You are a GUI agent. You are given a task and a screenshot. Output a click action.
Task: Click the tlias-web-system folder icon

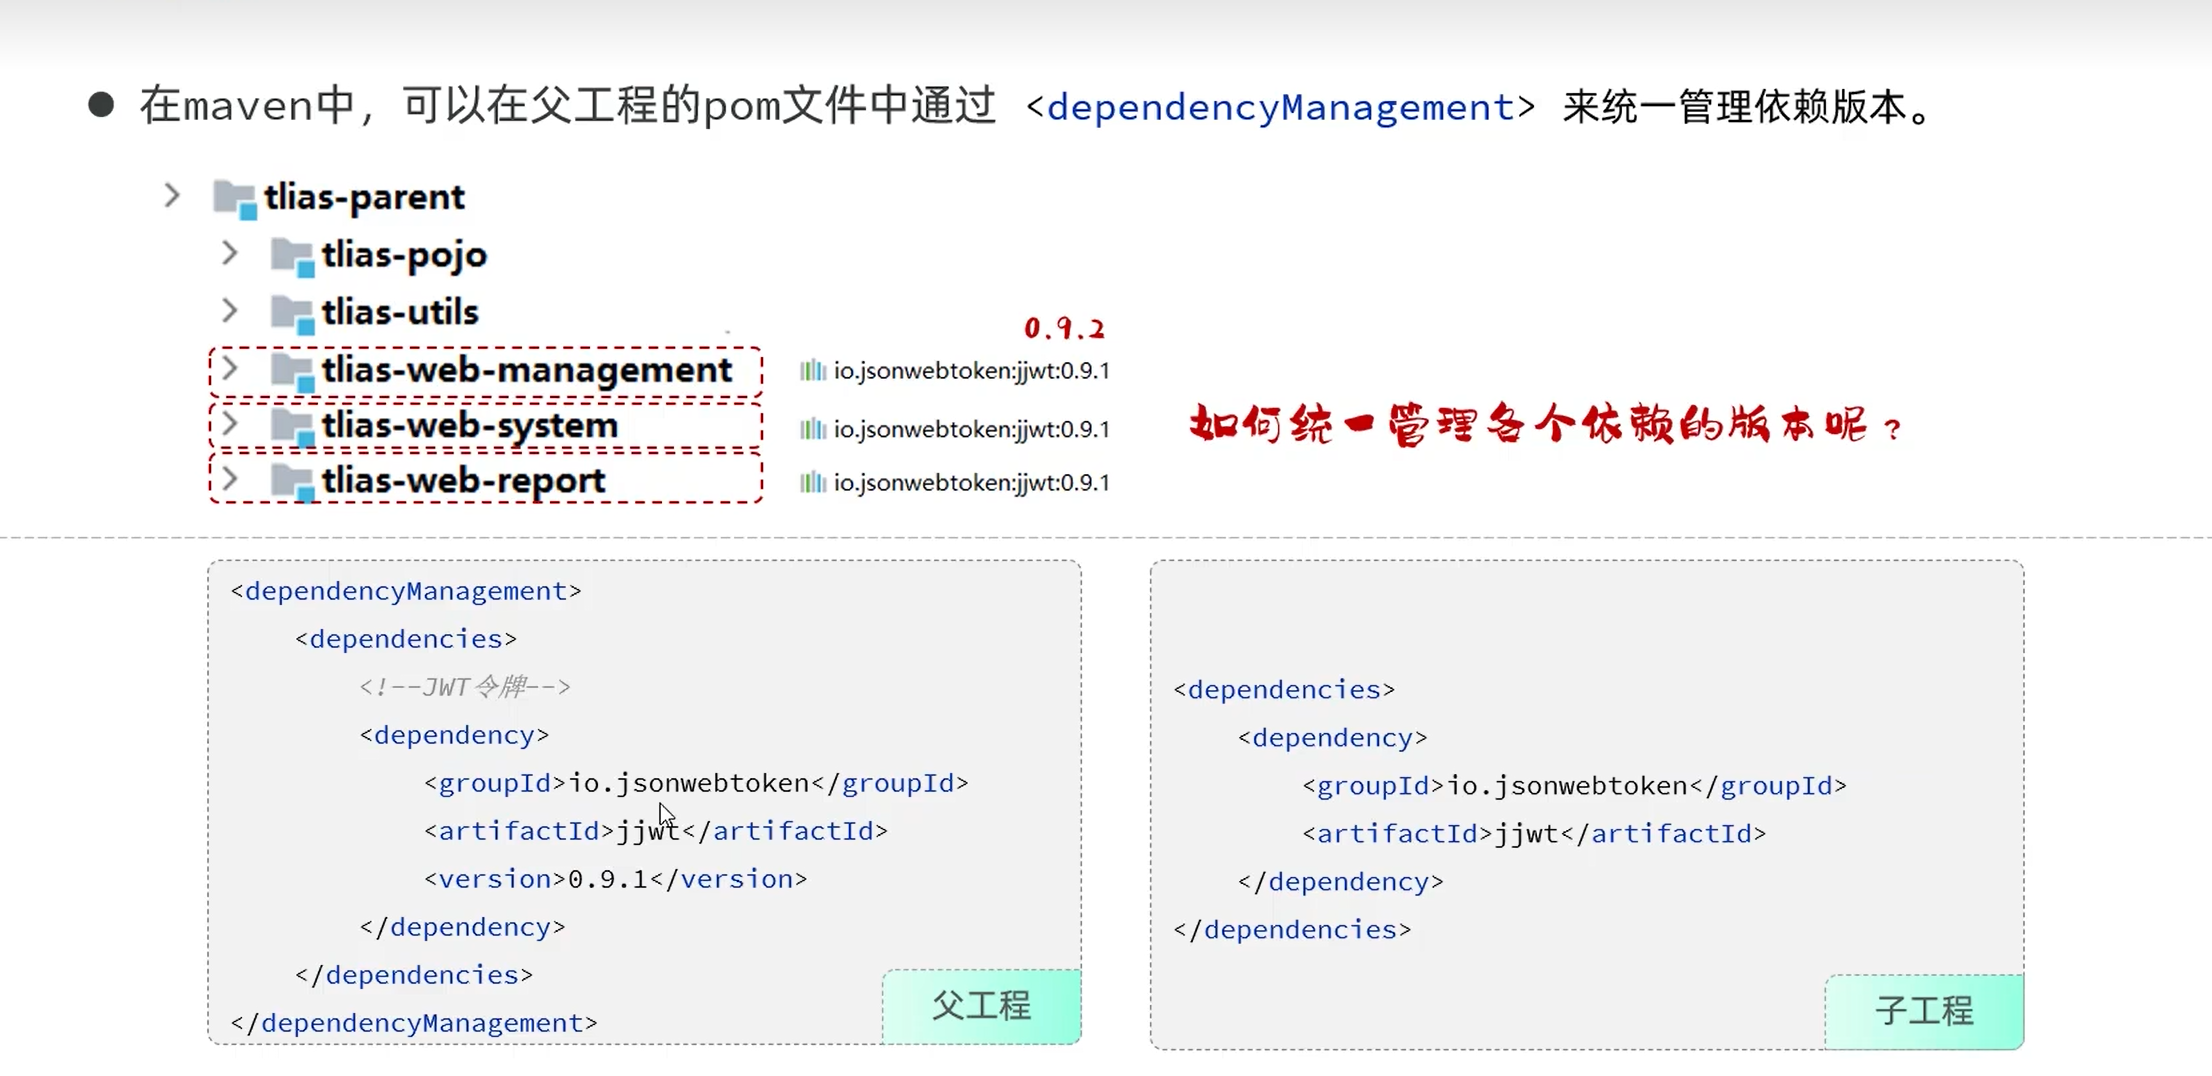coord(293,427)
